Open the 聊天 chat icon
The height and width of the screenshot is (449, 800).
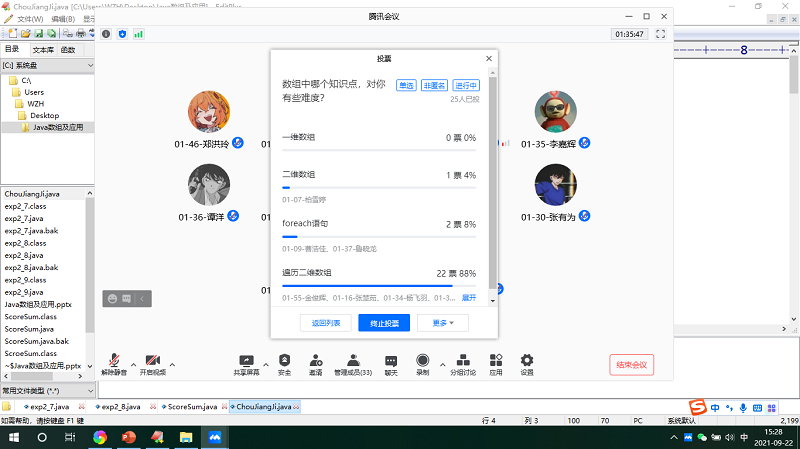tap(391, 360)
